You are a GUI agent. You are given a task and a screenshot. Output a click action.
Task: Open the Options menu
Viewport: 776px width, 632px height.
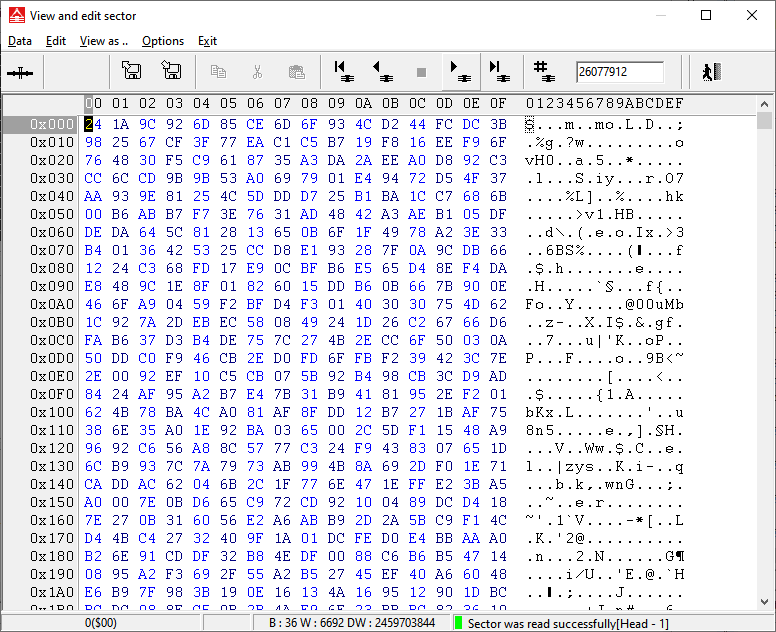click(163, 41)
